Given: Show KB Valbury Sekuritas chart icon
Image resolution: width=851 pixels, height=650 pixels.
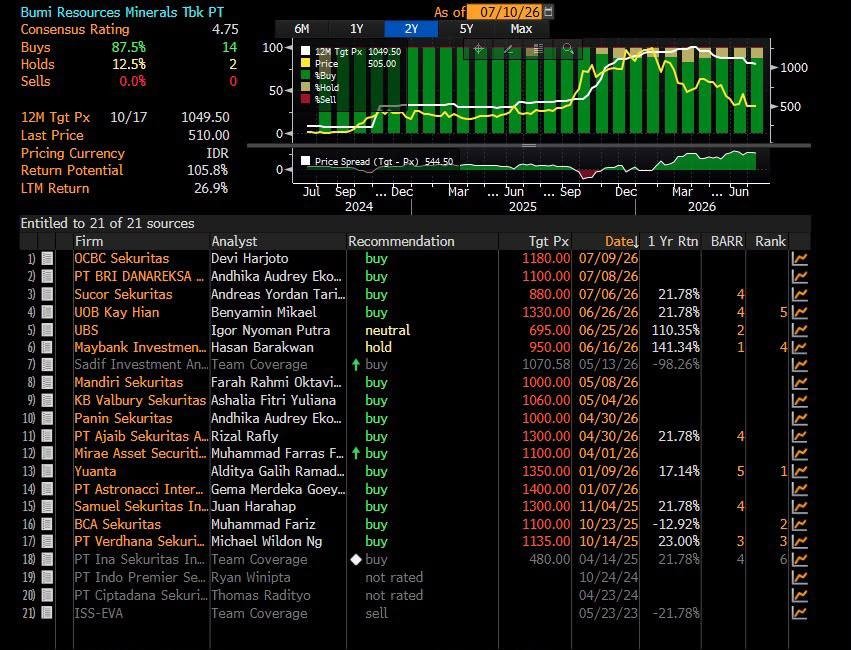Looking at the screenshot, I should [799, 400].
